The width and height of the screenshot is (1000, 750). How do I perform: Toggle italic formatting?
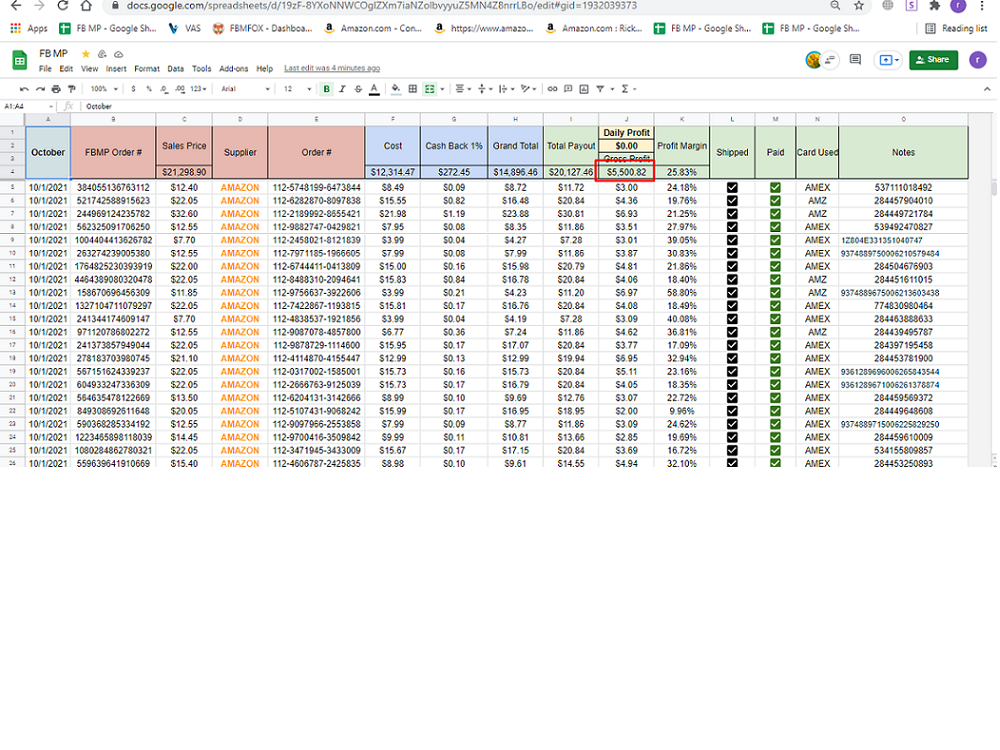point(342,89)
